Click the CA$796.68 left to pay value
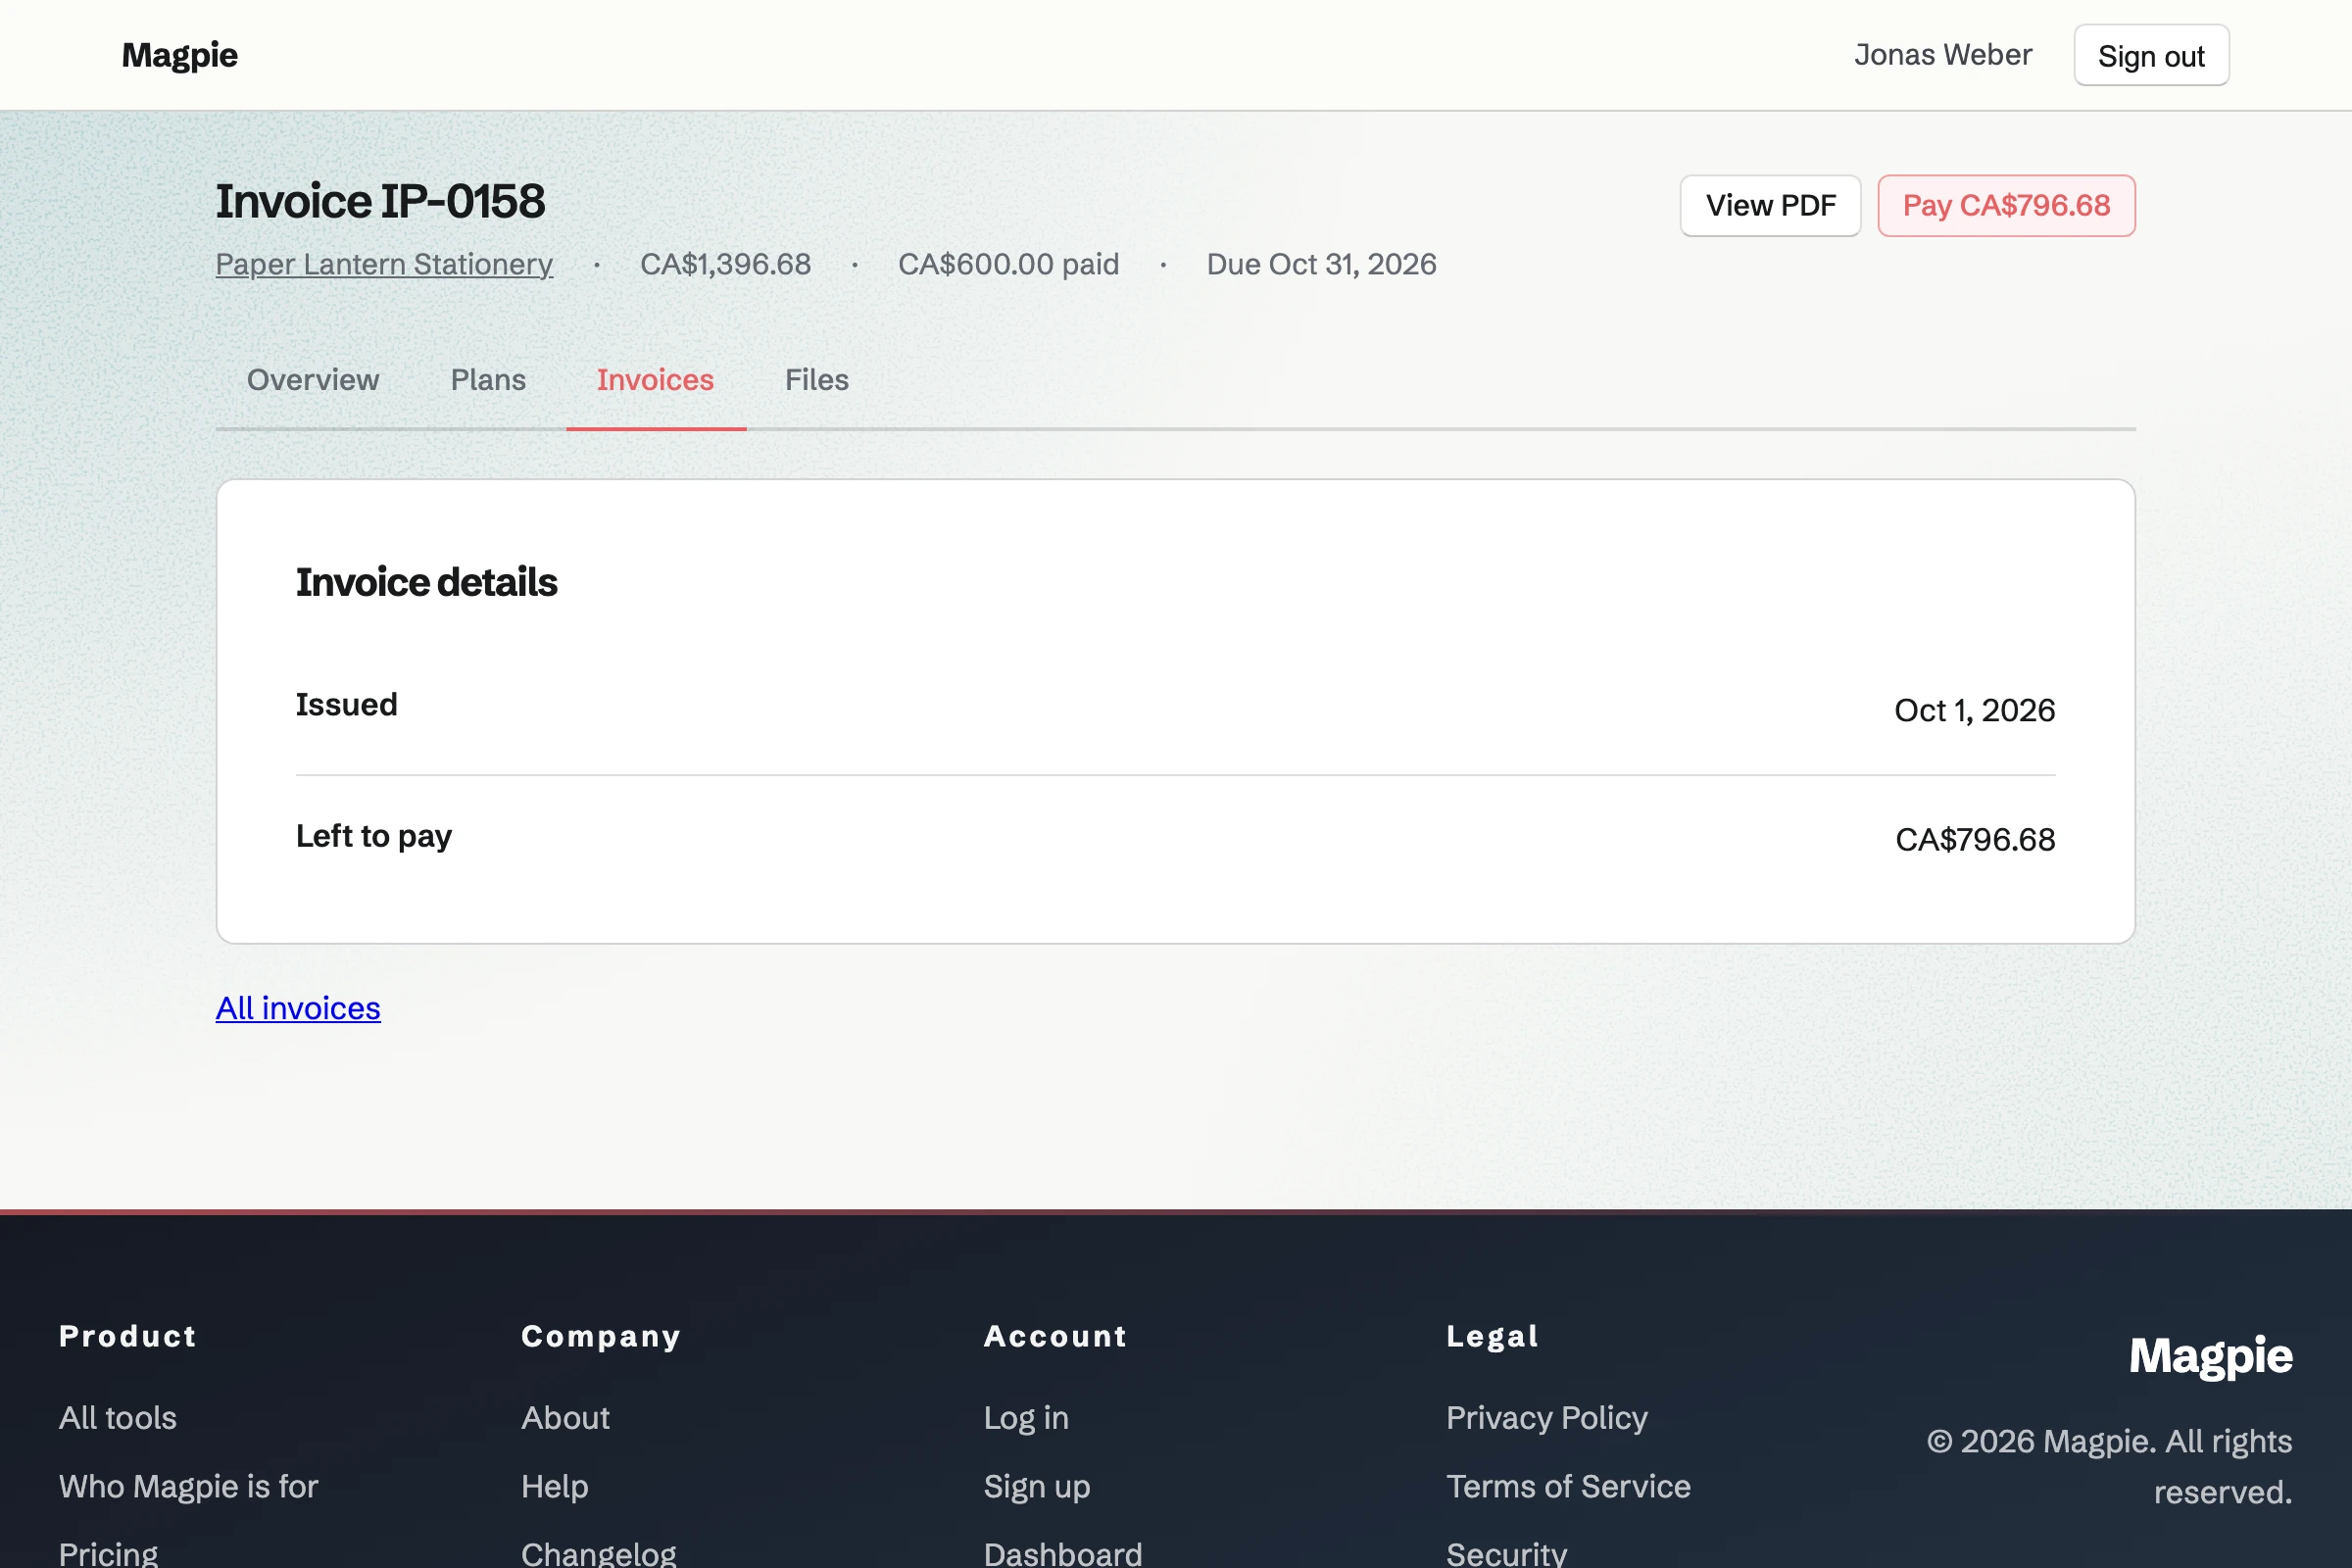Screen dimensions: 2352x1568 1975,840
